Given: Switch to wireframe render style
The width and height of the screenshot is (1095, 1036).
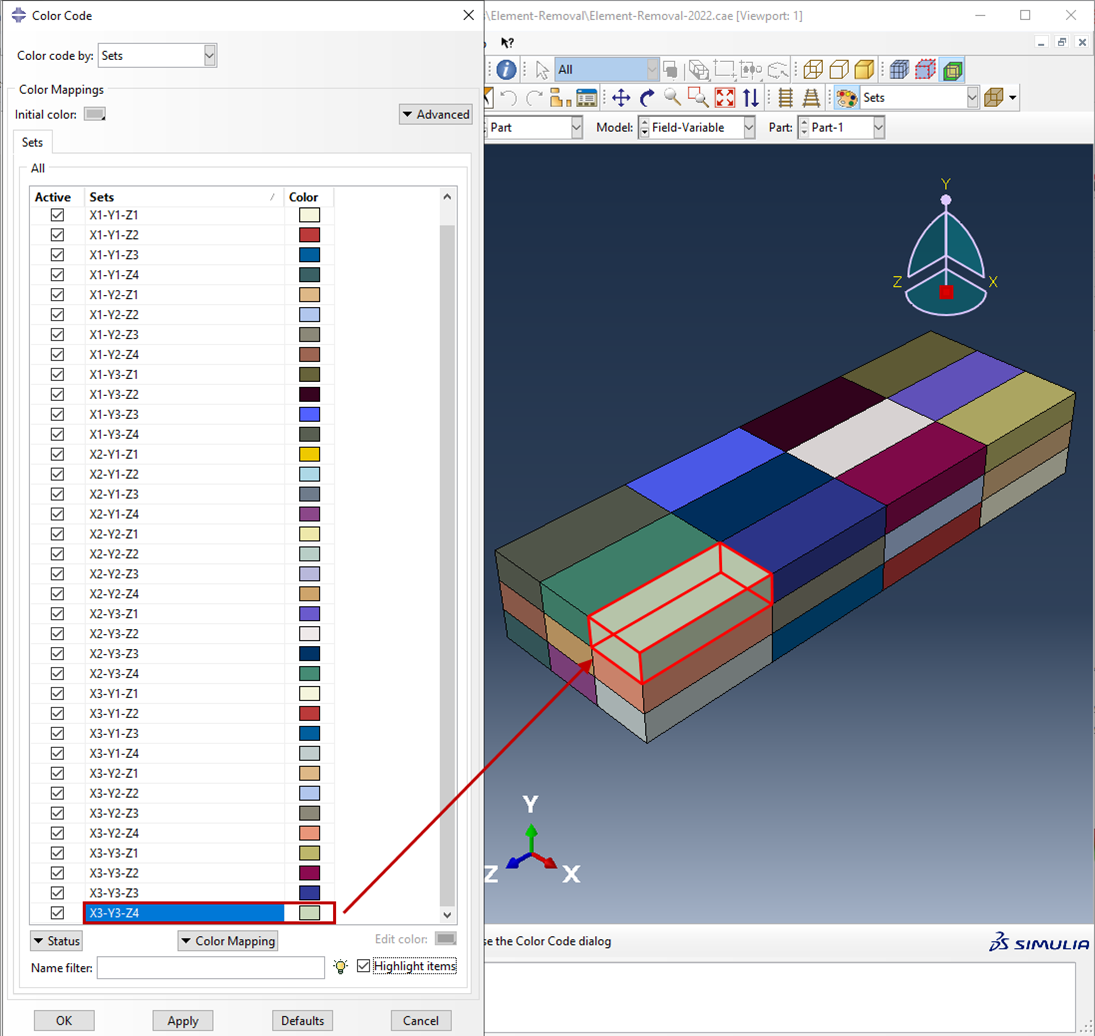Looking at the screenshot, I should coord(813,70).
